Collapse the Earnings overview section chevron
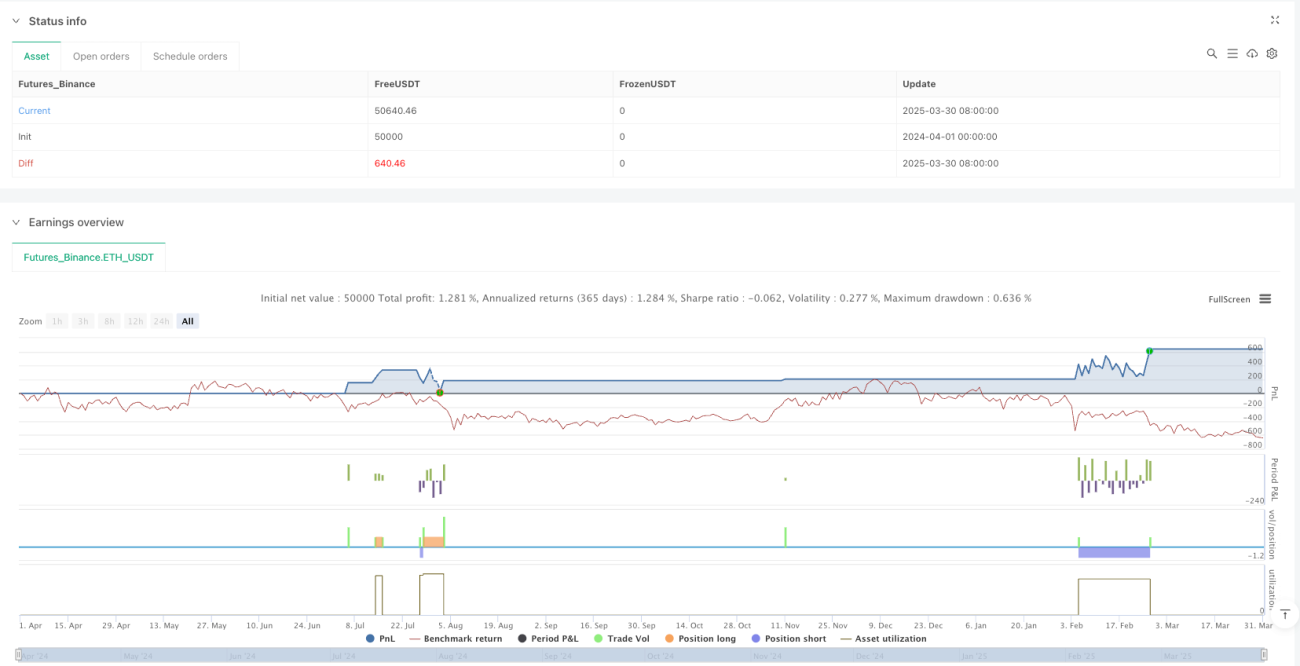1300x666 pixels. 16,222
